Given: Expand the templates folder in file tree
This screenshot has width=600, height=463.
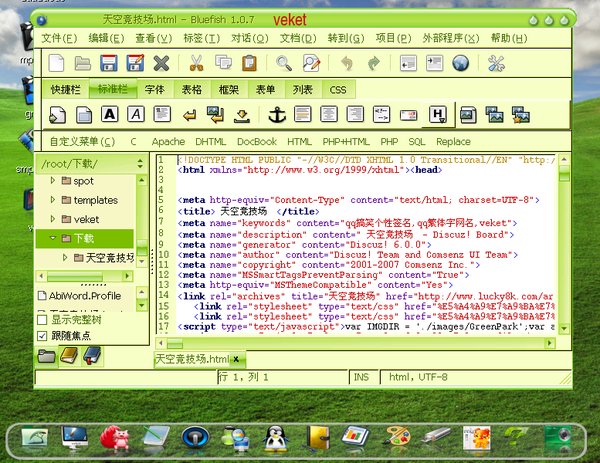Looking at the screenshot, I should point(53,200).
